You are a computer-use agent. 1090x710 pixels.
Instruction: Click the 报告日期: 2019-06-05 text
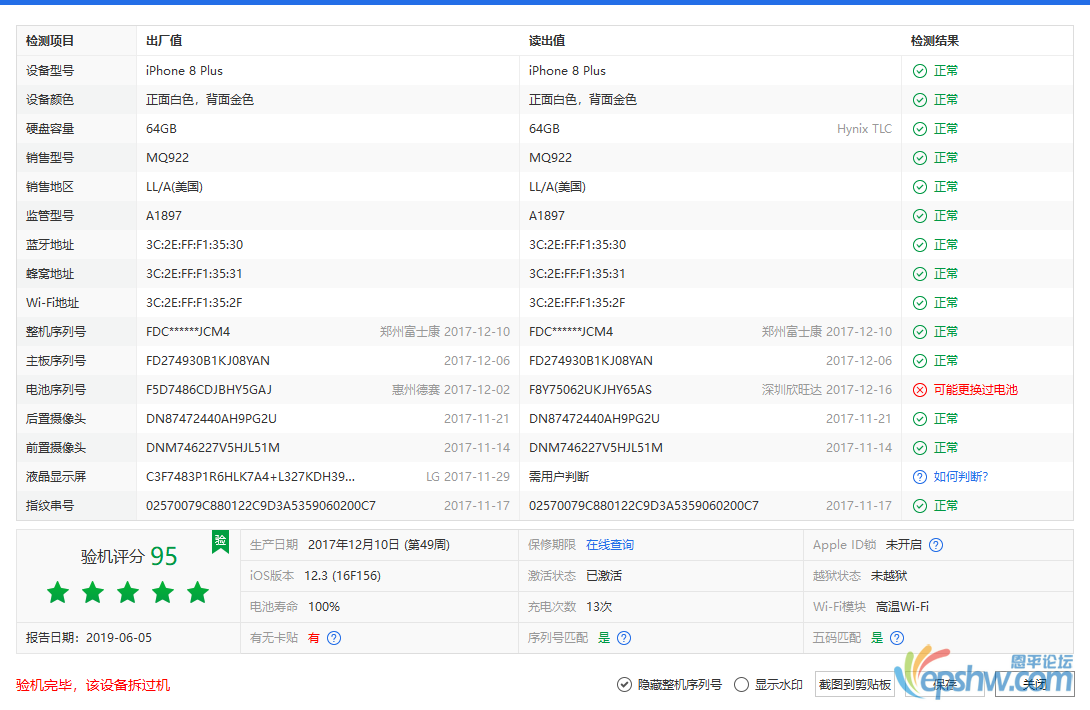89,638
